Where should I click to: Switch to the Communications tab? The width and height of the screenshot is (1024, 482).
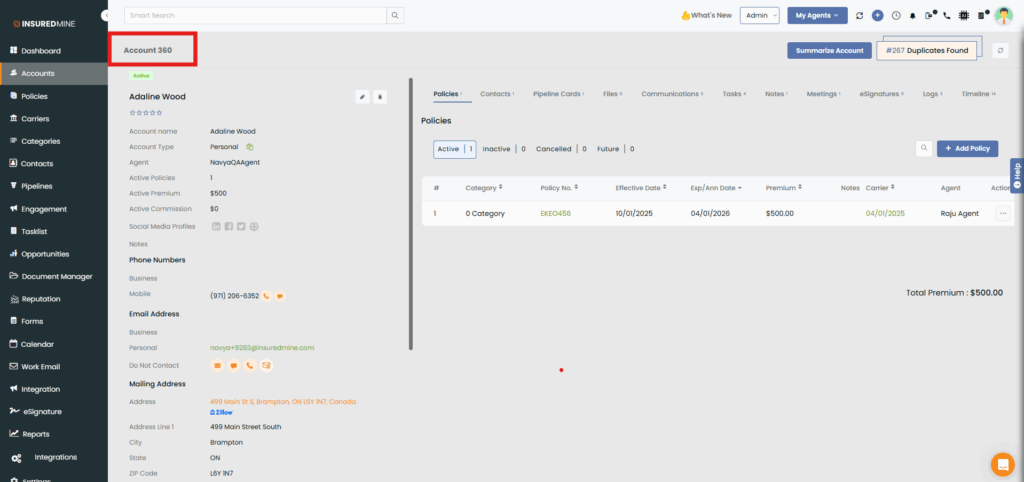670,94
